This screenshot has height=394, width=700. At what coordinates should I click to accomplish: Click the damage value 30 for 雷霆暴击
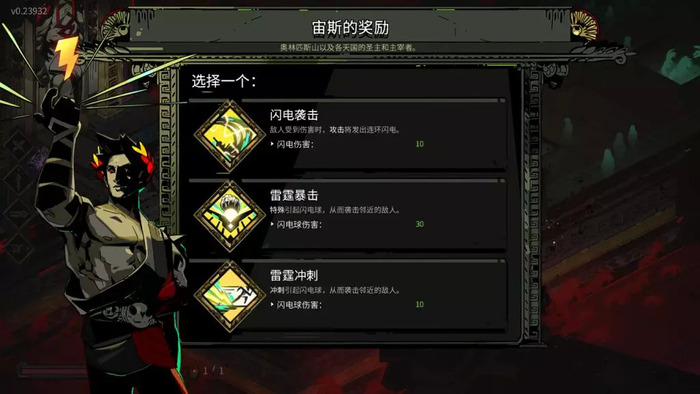pyautogui.click(x=420, y=224)
